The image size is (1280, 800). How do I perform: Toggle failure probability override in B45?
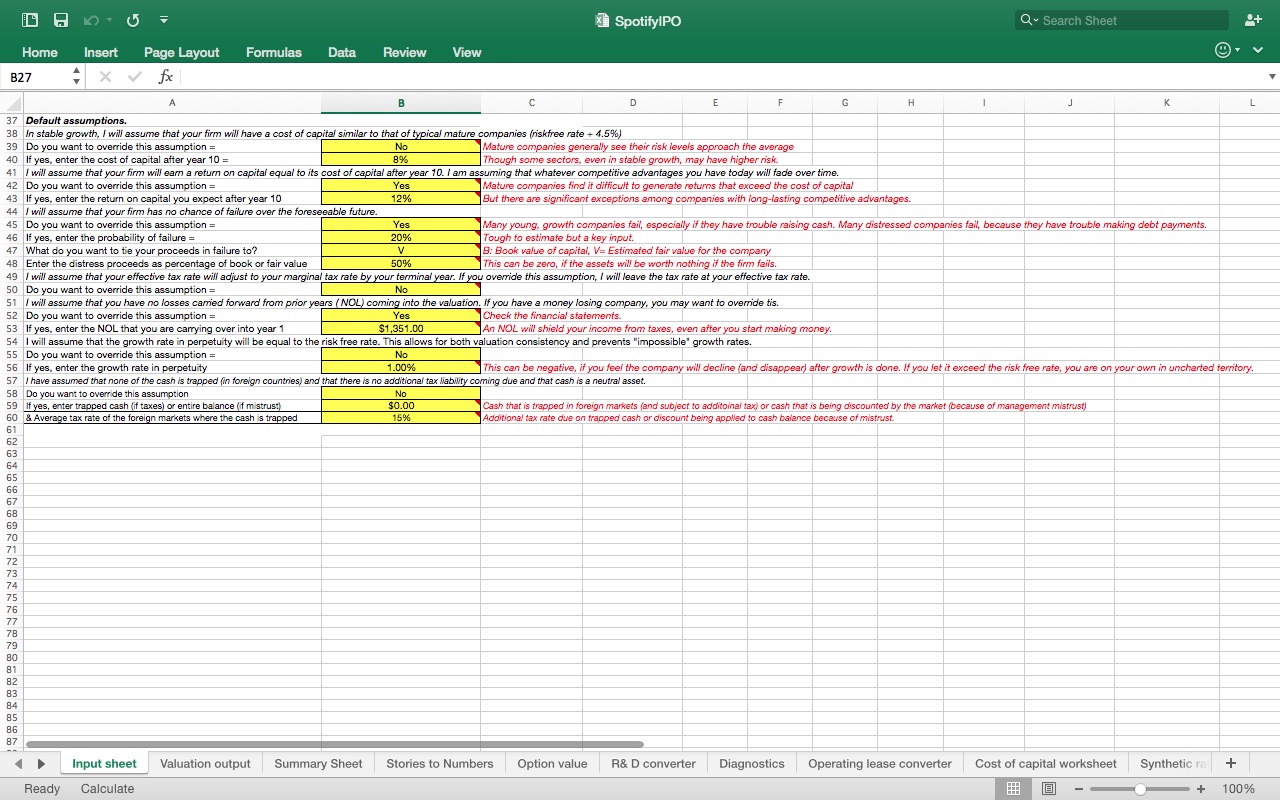pyautogui.click(x=400, y=224)
